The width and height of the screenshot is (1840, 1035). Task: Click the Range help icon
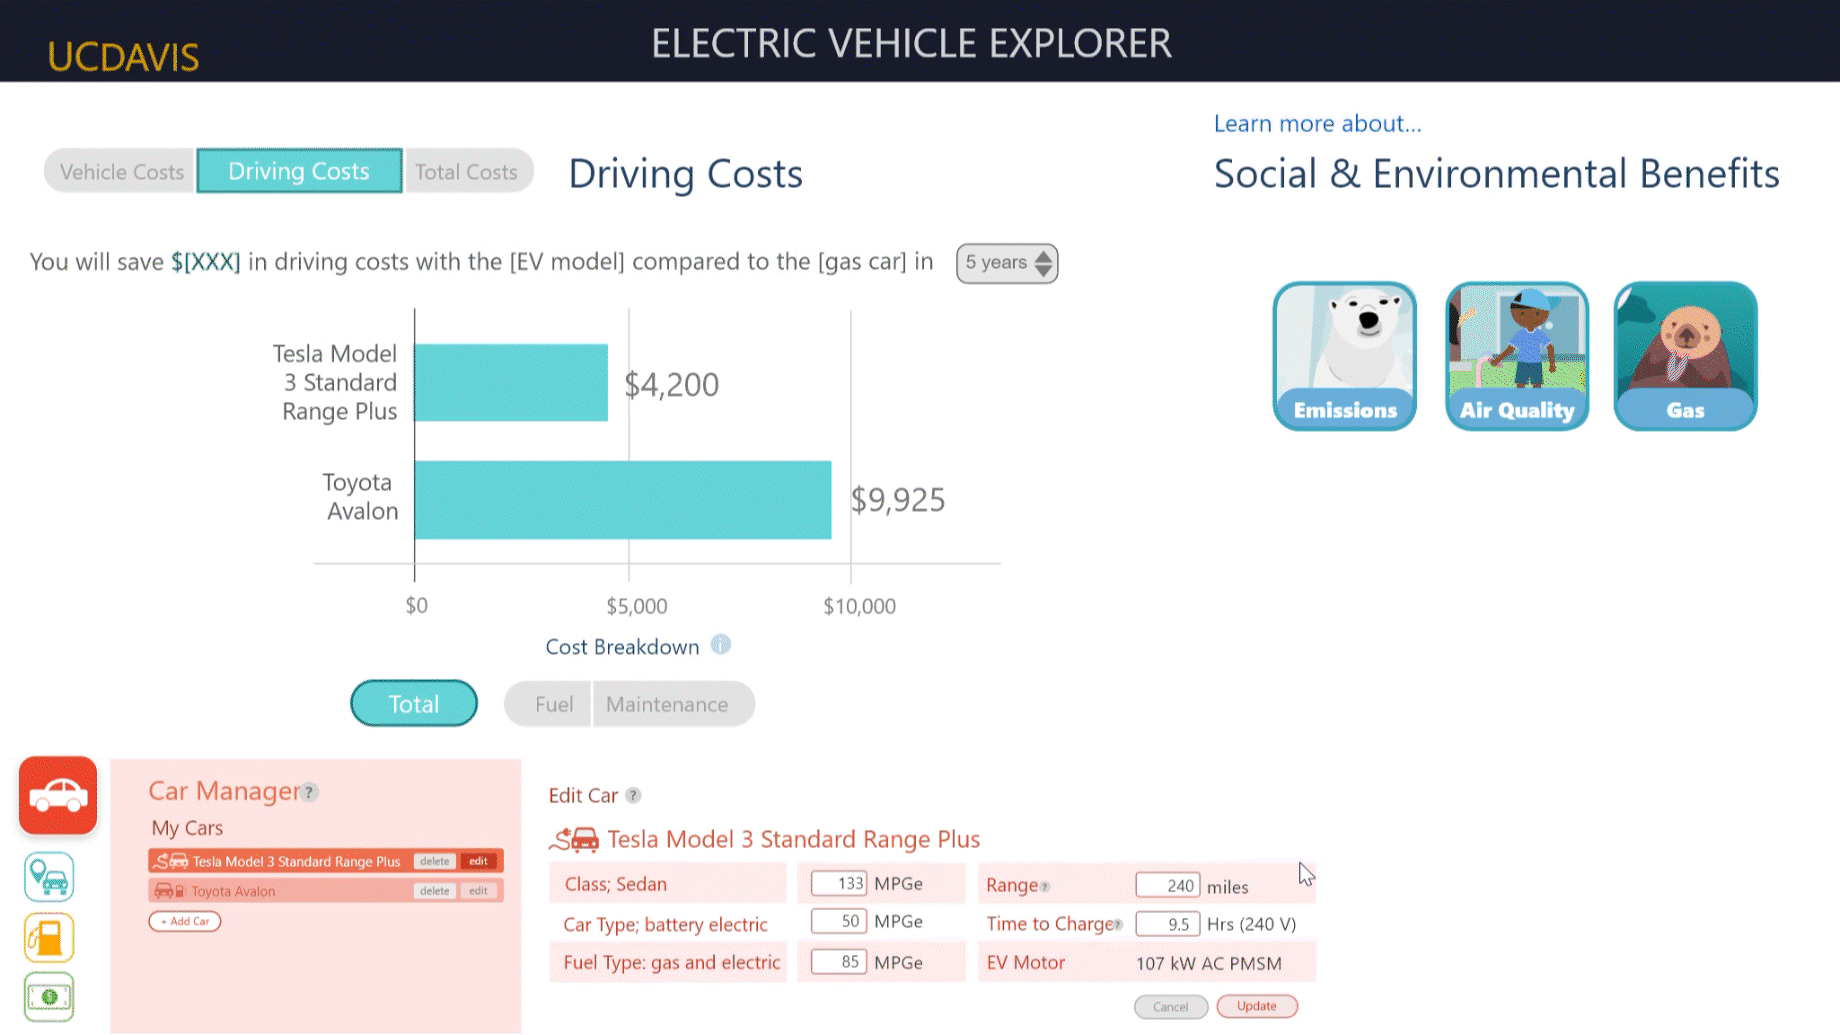1045,887
